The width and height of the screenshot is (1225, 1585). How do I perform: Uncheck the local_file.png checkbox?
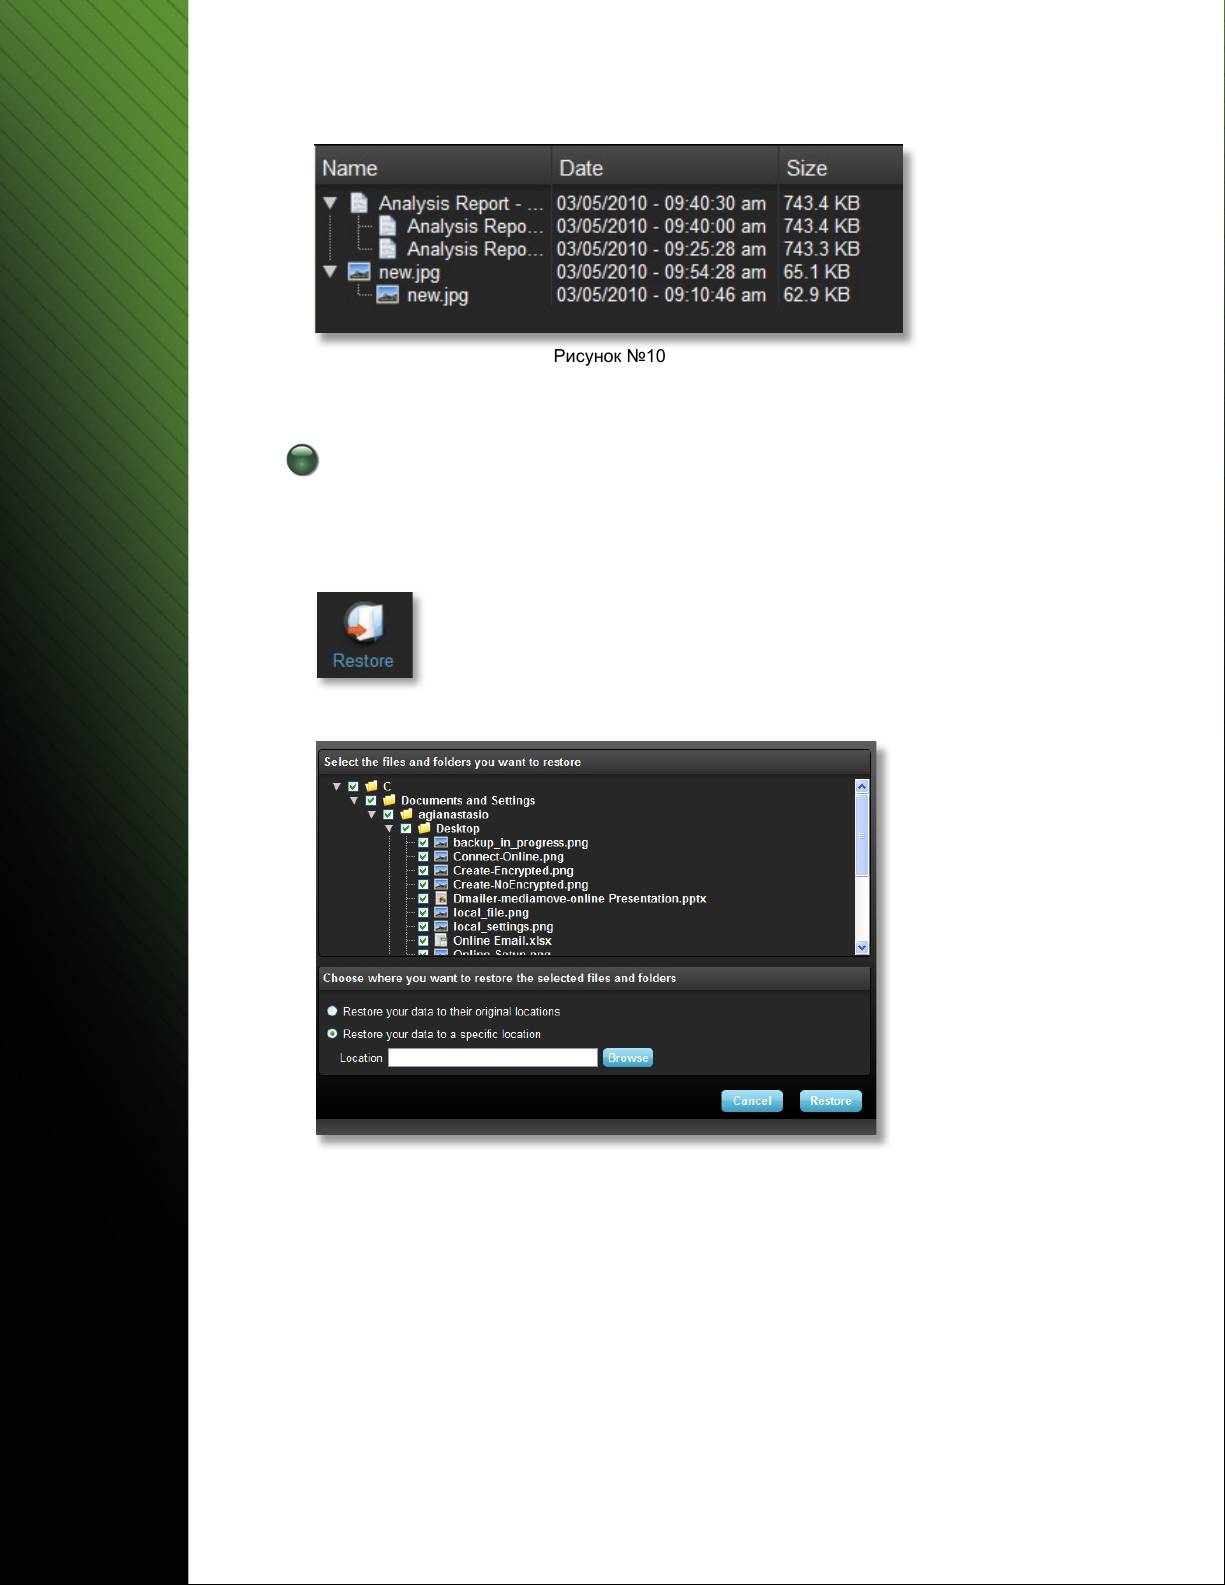tap(423, 913)
